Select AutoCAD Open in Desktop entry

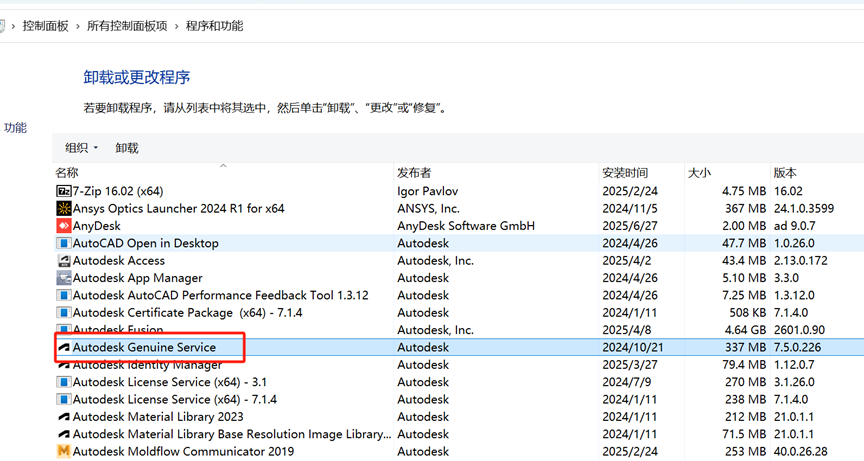(145, 243)
